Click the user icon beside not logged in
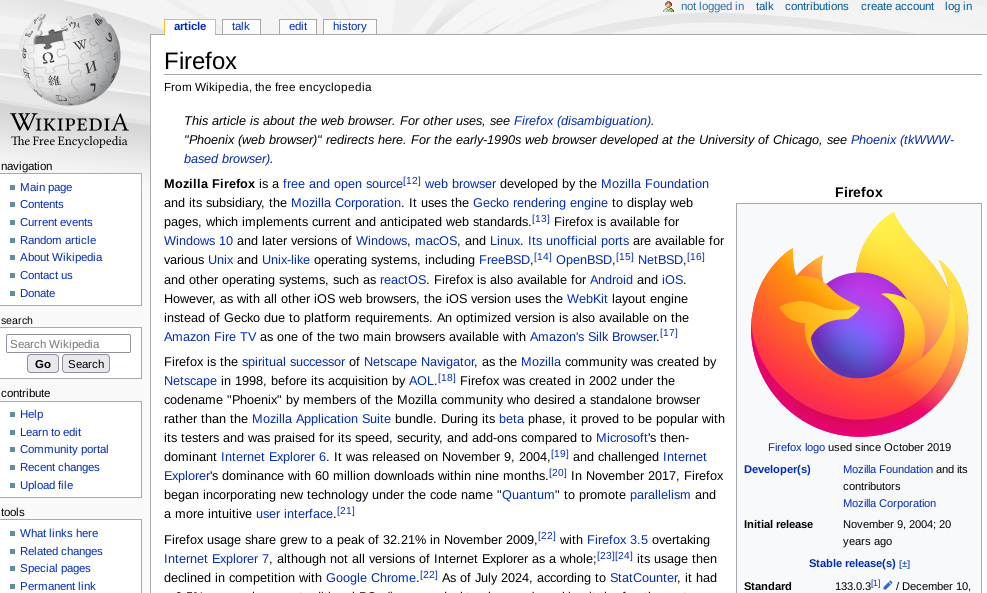This screenshot has height=593, width=987. (x=668, y=6)
